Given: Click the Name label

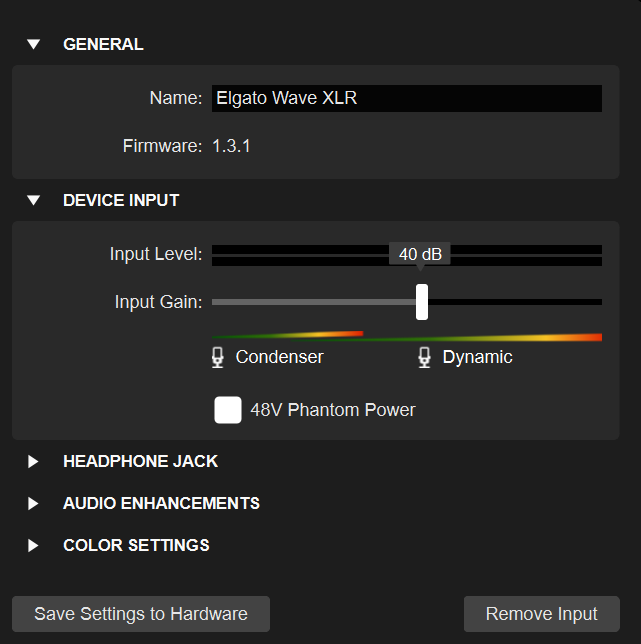Looking at the screenshot, I should point(176,98).
